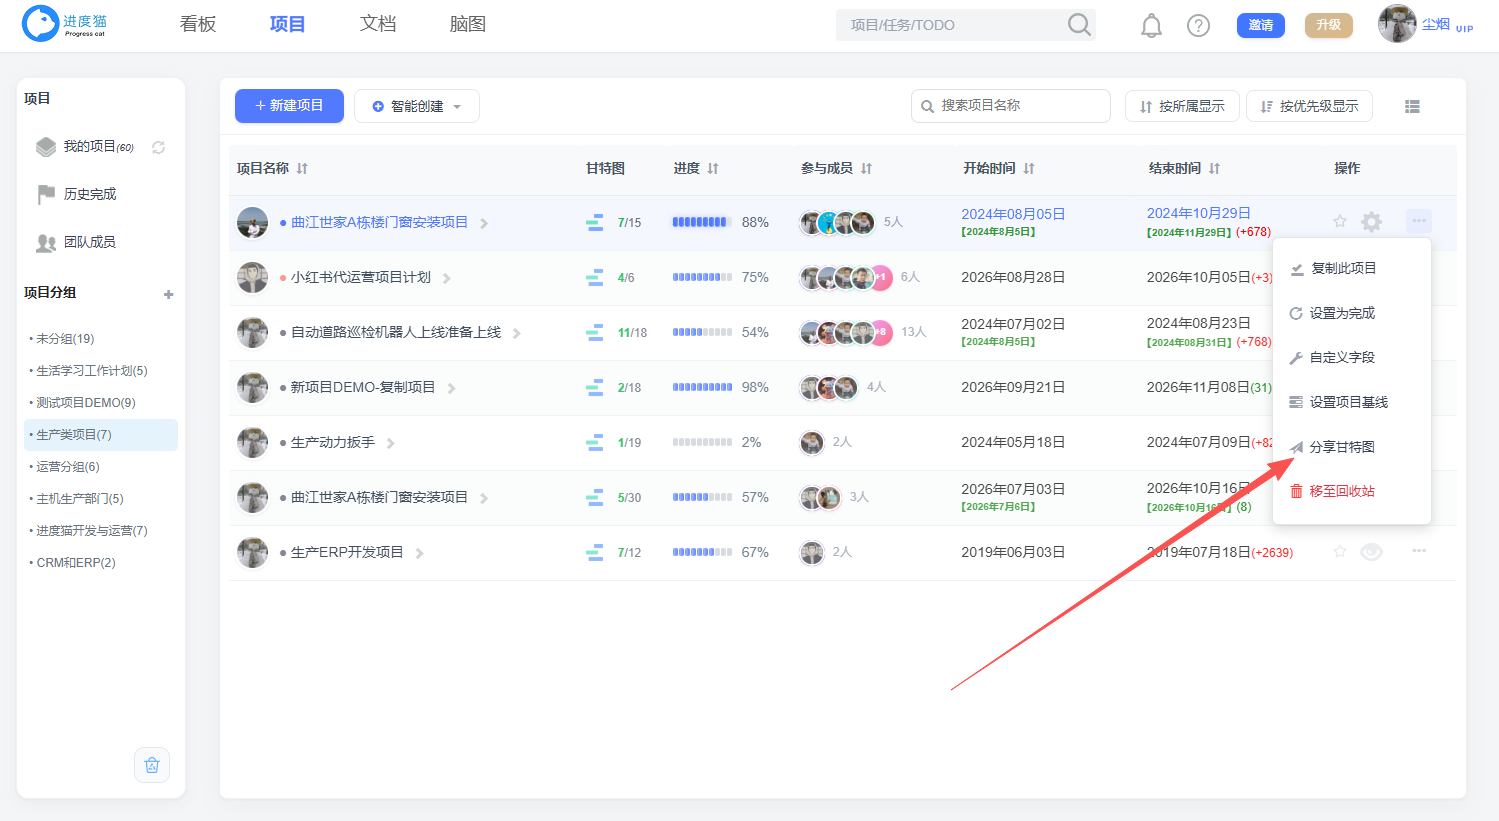Open the three-dot more menu for 生产ERP开发项目

click(x=1419, y=551)
